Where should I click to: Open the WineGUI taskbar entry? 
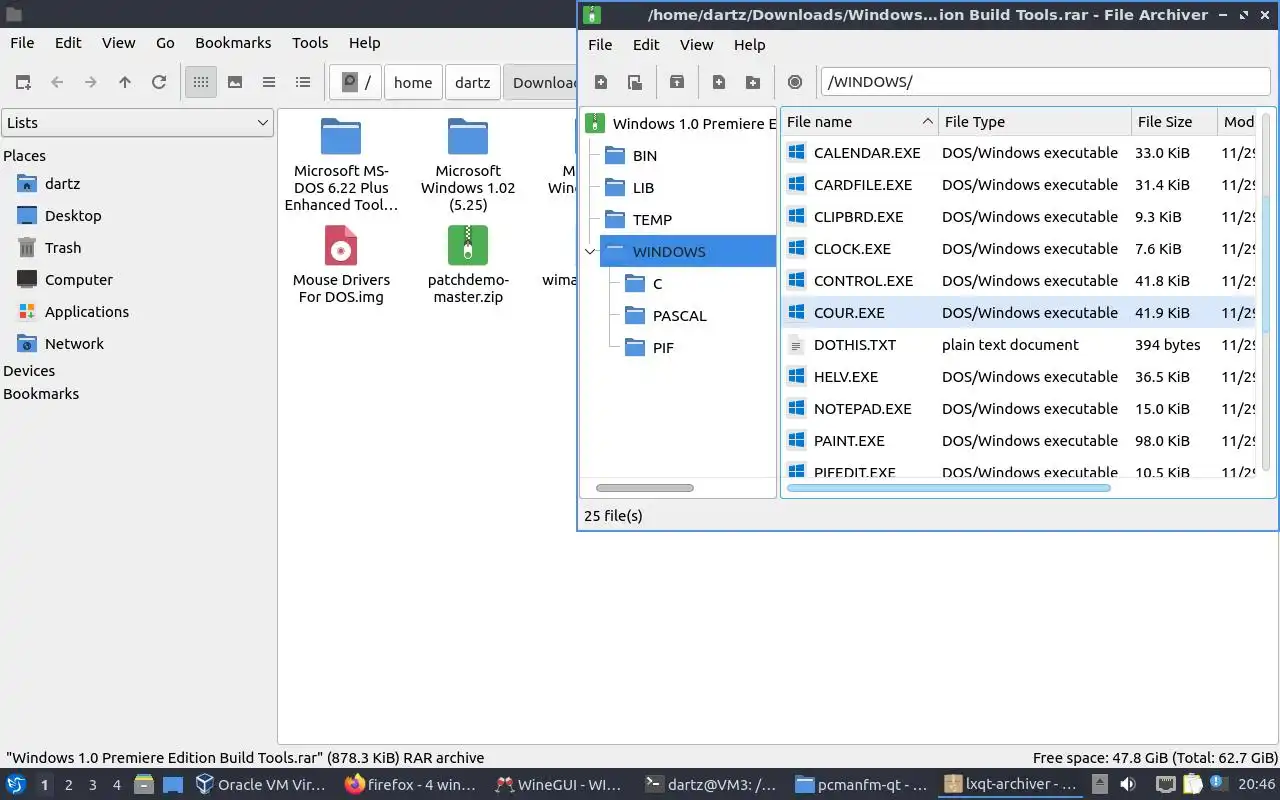coord(560,785)
